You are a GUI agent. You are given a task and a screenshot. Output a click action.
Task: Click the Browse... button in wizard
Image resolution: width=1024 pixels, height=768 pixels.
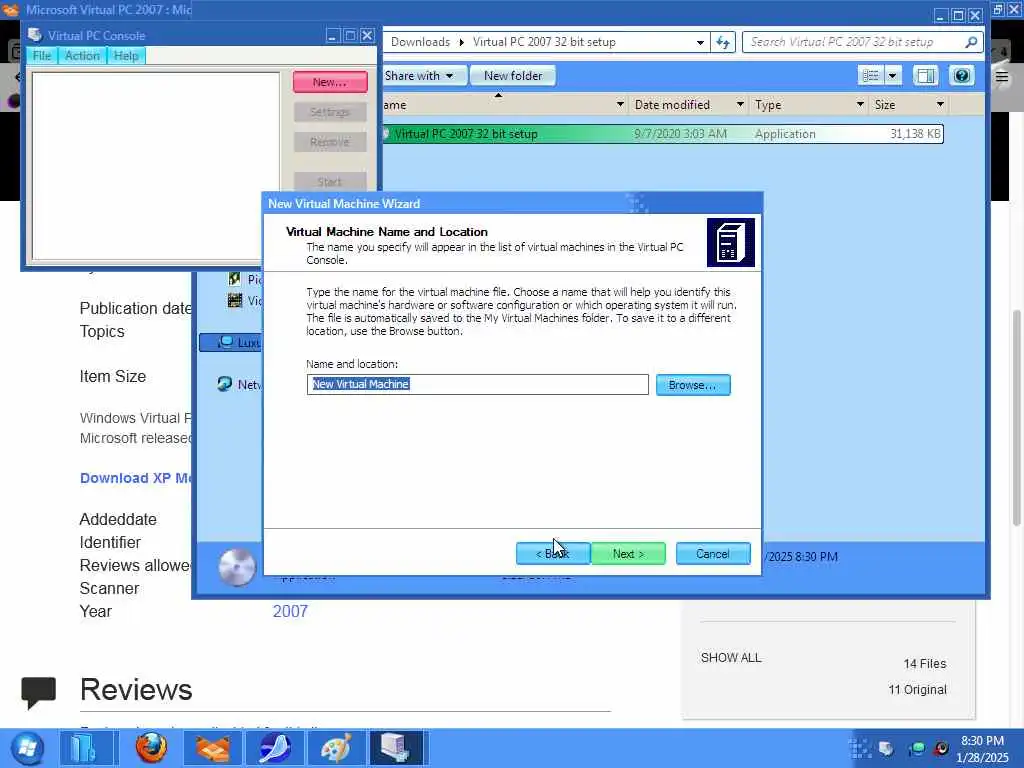click(693, 385)
